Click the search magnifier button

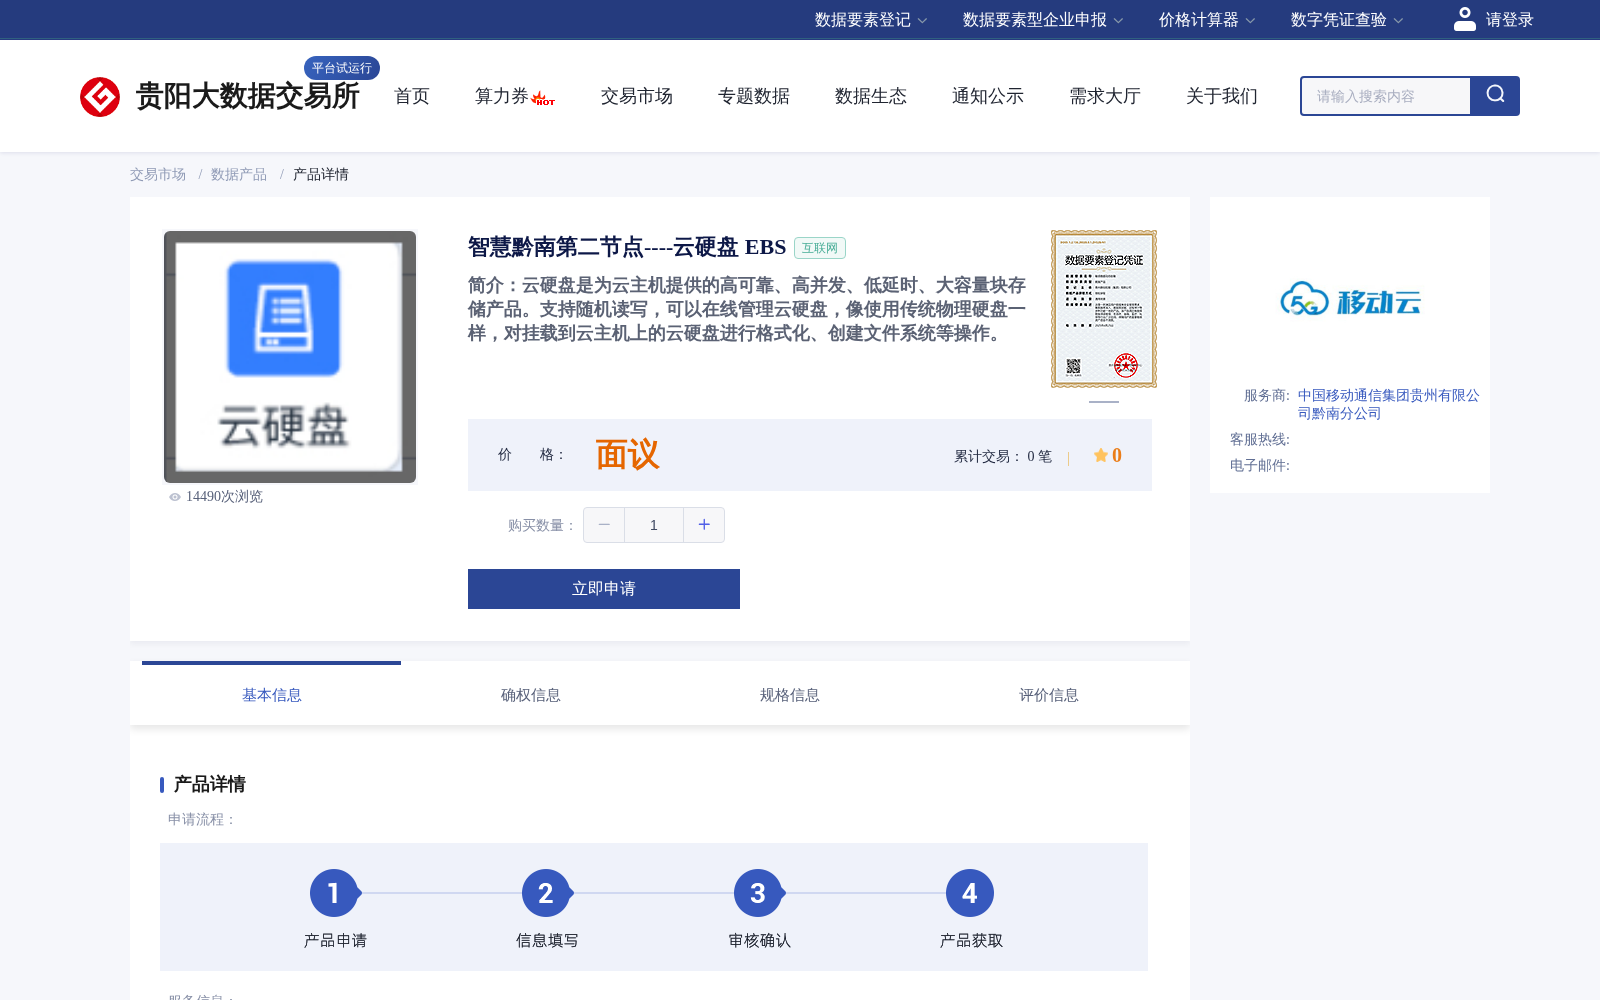click(x=1495, y=96)
